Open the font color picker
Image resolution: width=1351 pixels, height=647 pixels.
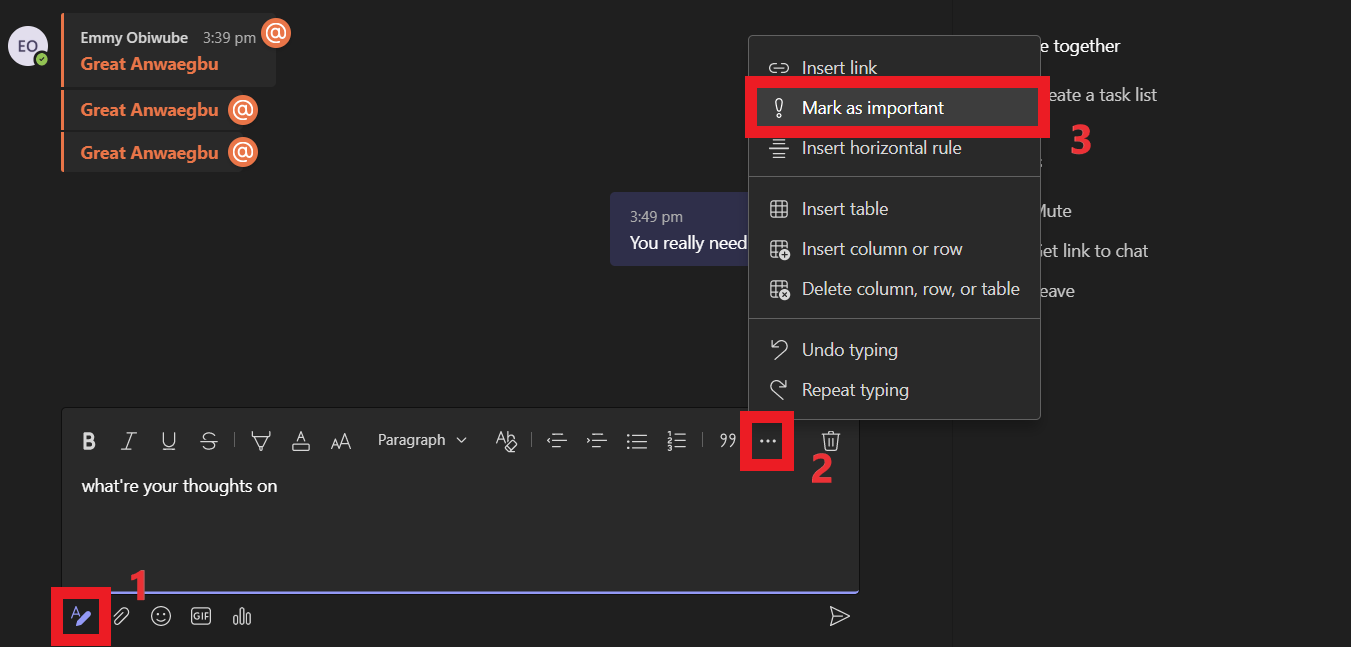pyautogui.click(x=301, y=440)
